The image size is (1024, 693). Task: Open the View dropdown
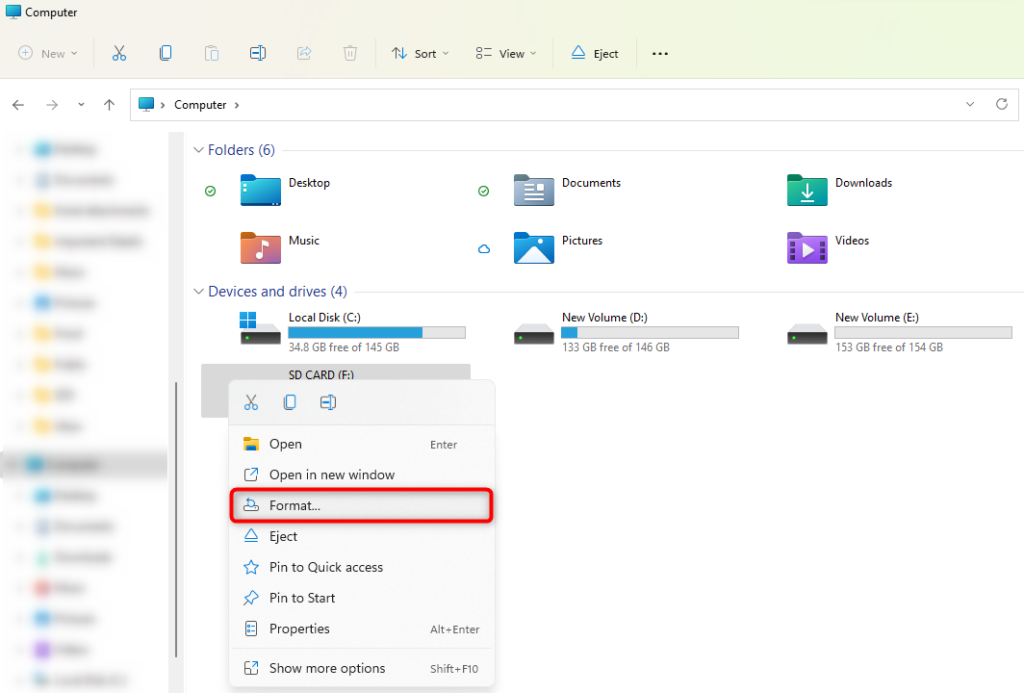click(x=506, y=53)
